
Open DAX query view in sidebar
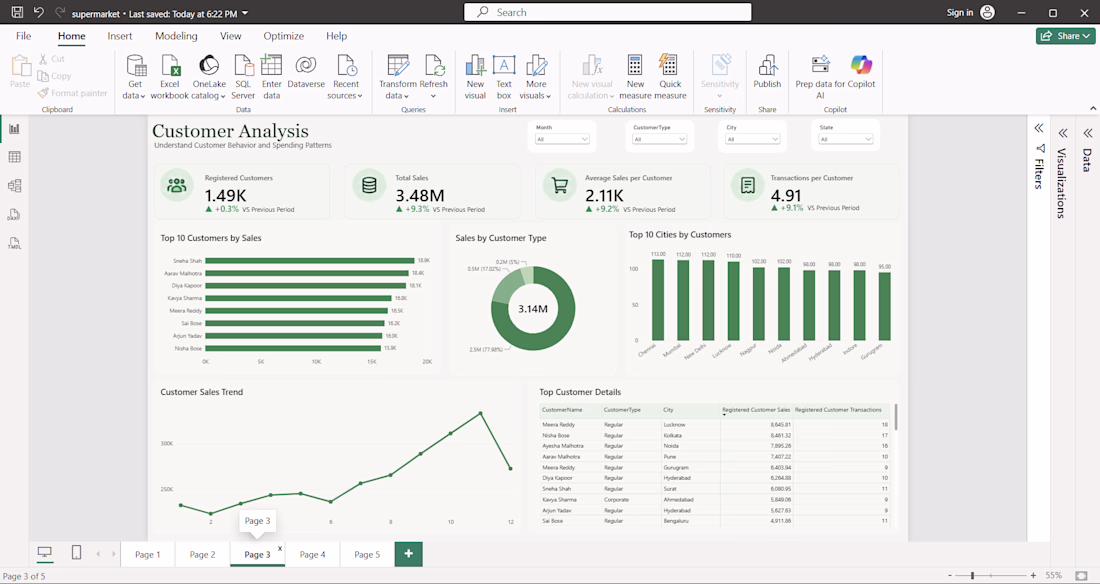(14, 215)
